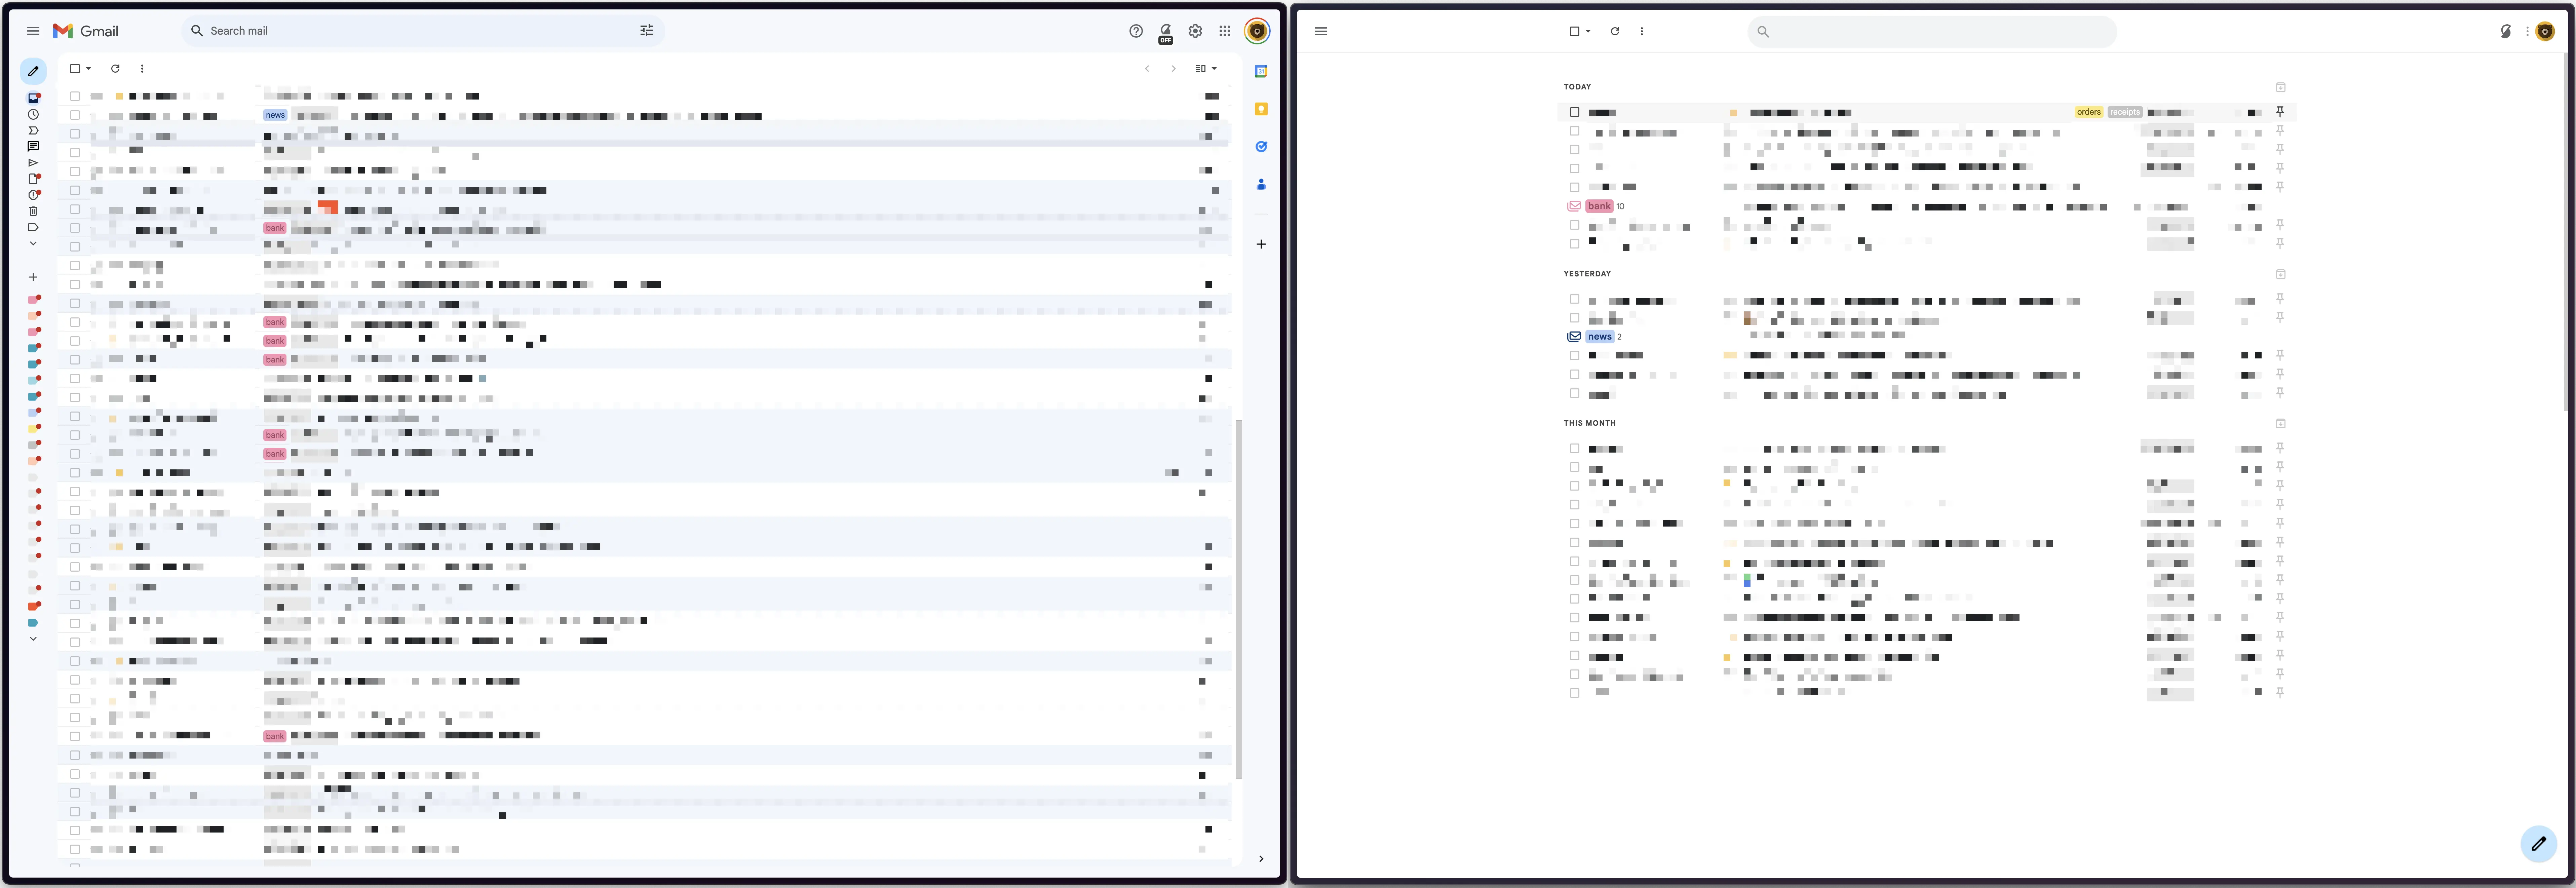
Task: Select the first email's checkbox in Gmail list
Action: 75,96
